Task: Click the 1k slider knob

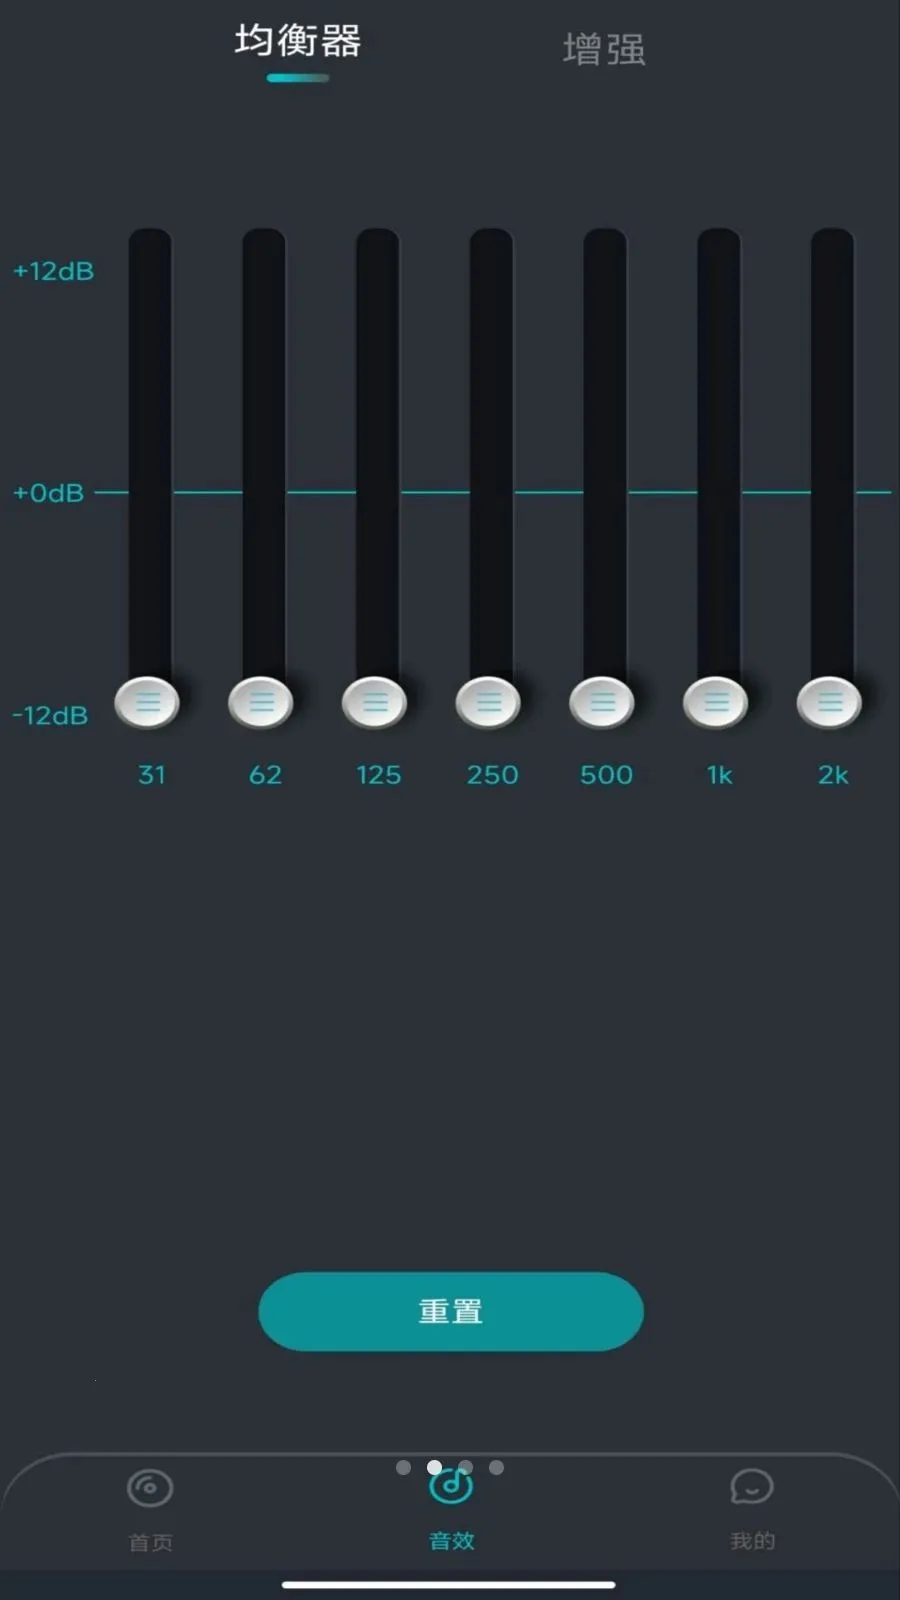Action: [716, 702]
